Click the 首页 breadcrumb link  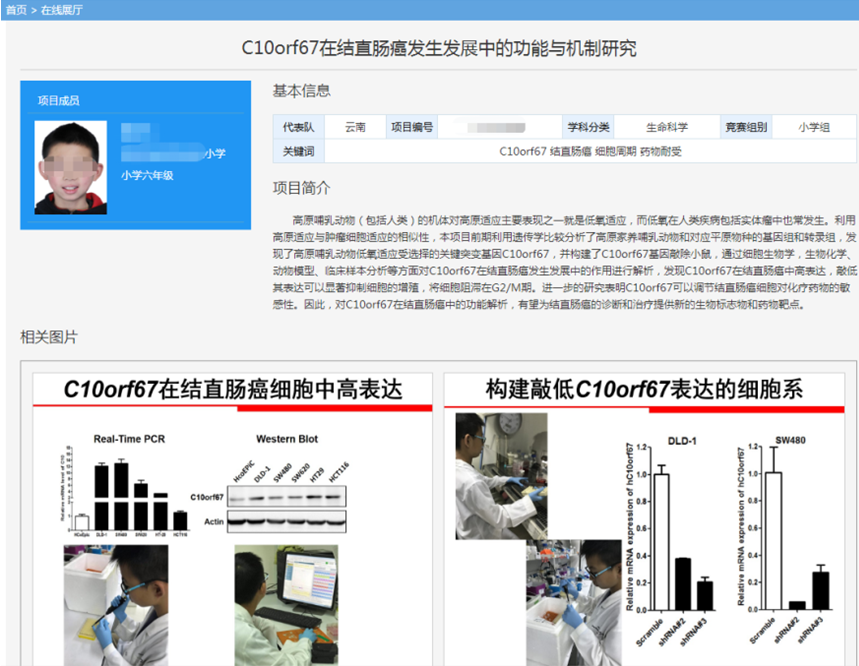click(15, 9)
